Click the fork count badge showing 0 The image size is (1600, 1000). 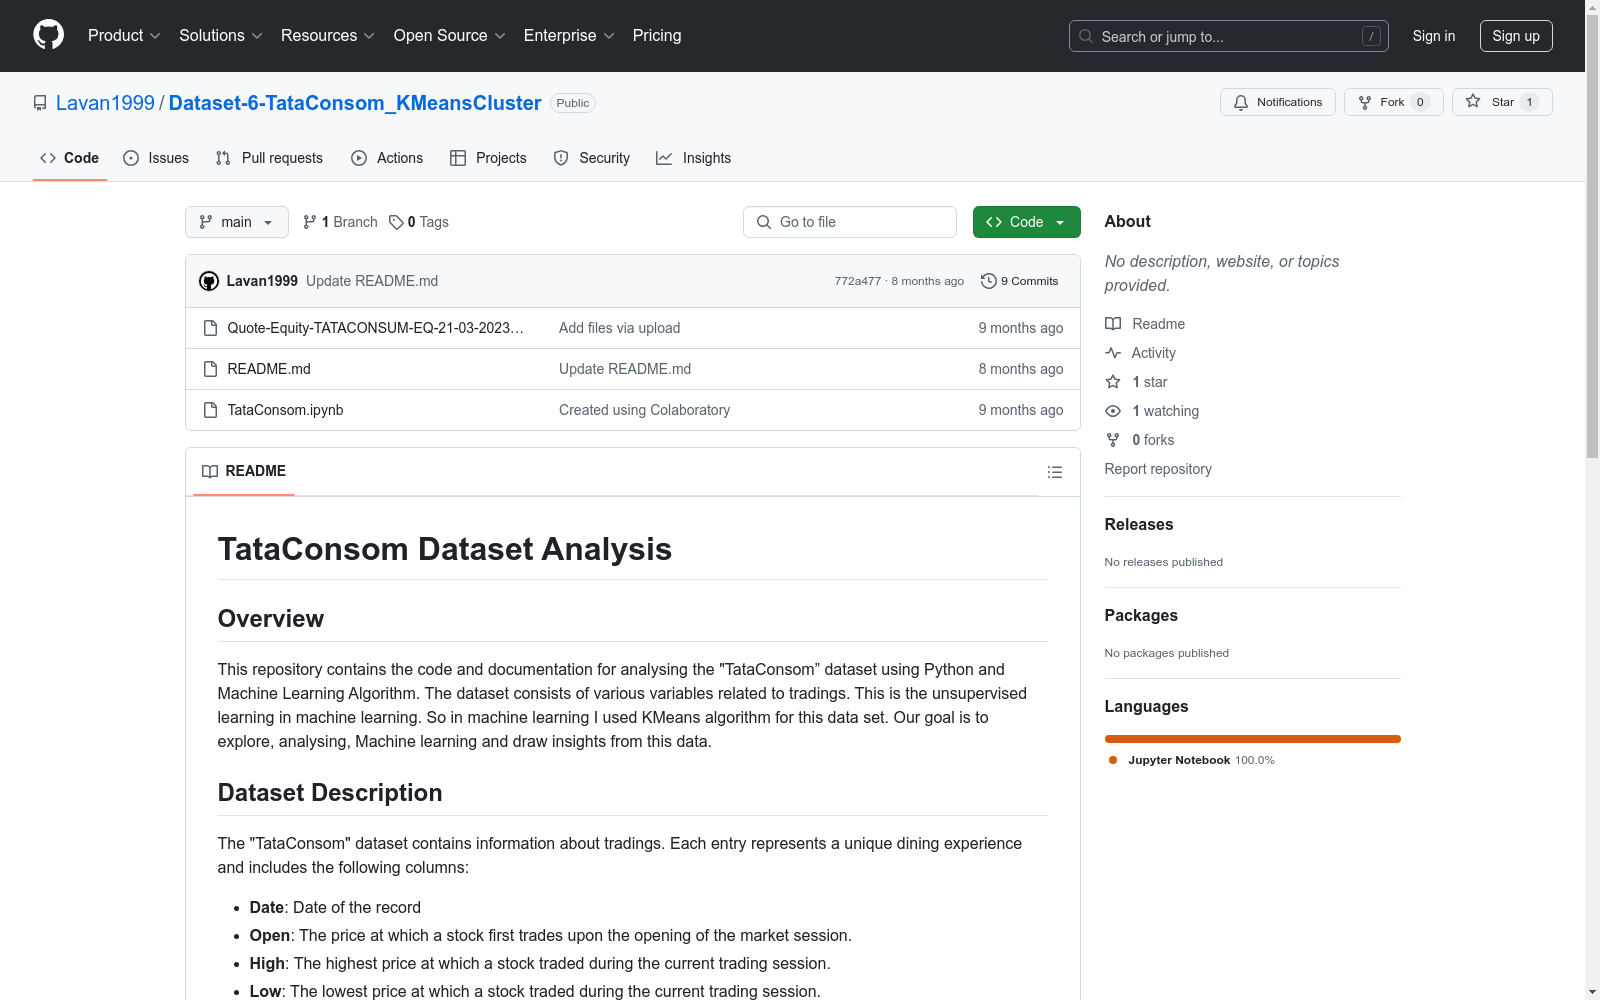[1420, 102]
